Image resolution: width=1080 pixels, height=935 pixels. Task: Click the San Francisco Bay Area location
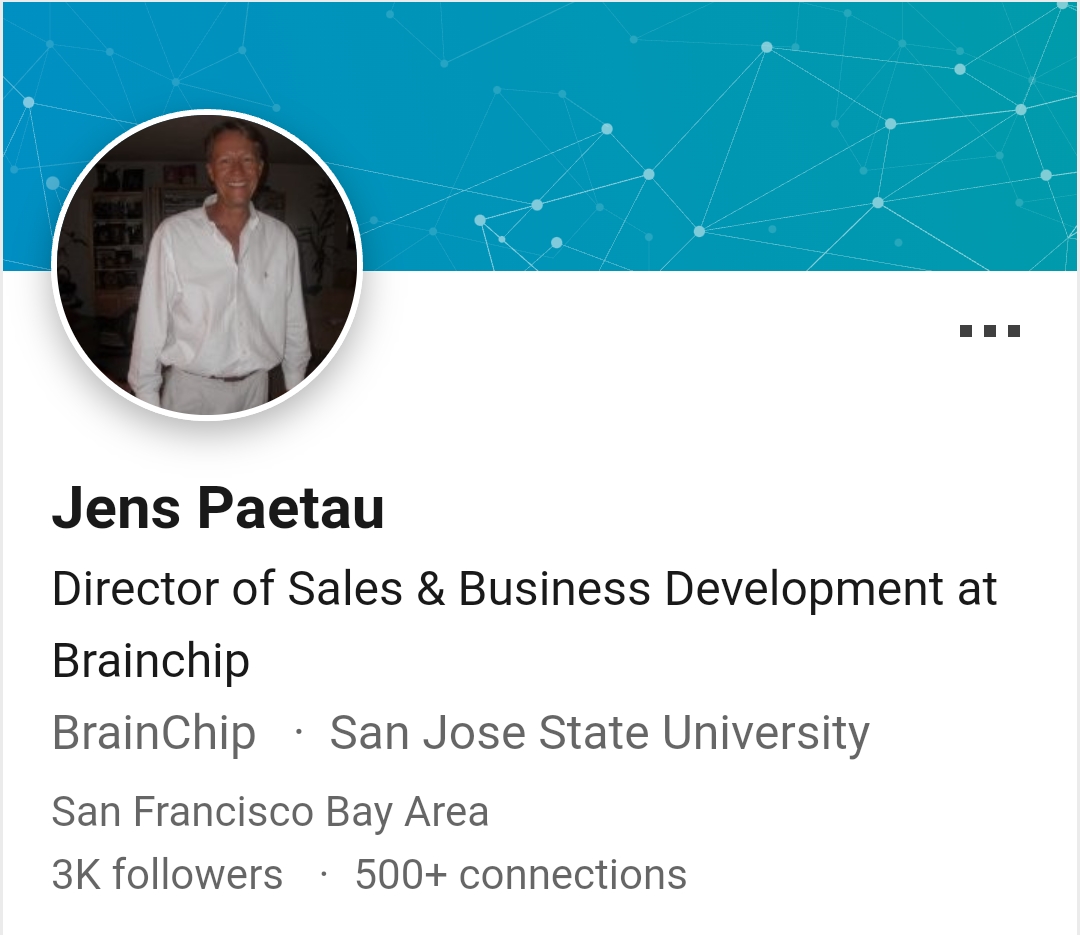[x=270, y=811]
